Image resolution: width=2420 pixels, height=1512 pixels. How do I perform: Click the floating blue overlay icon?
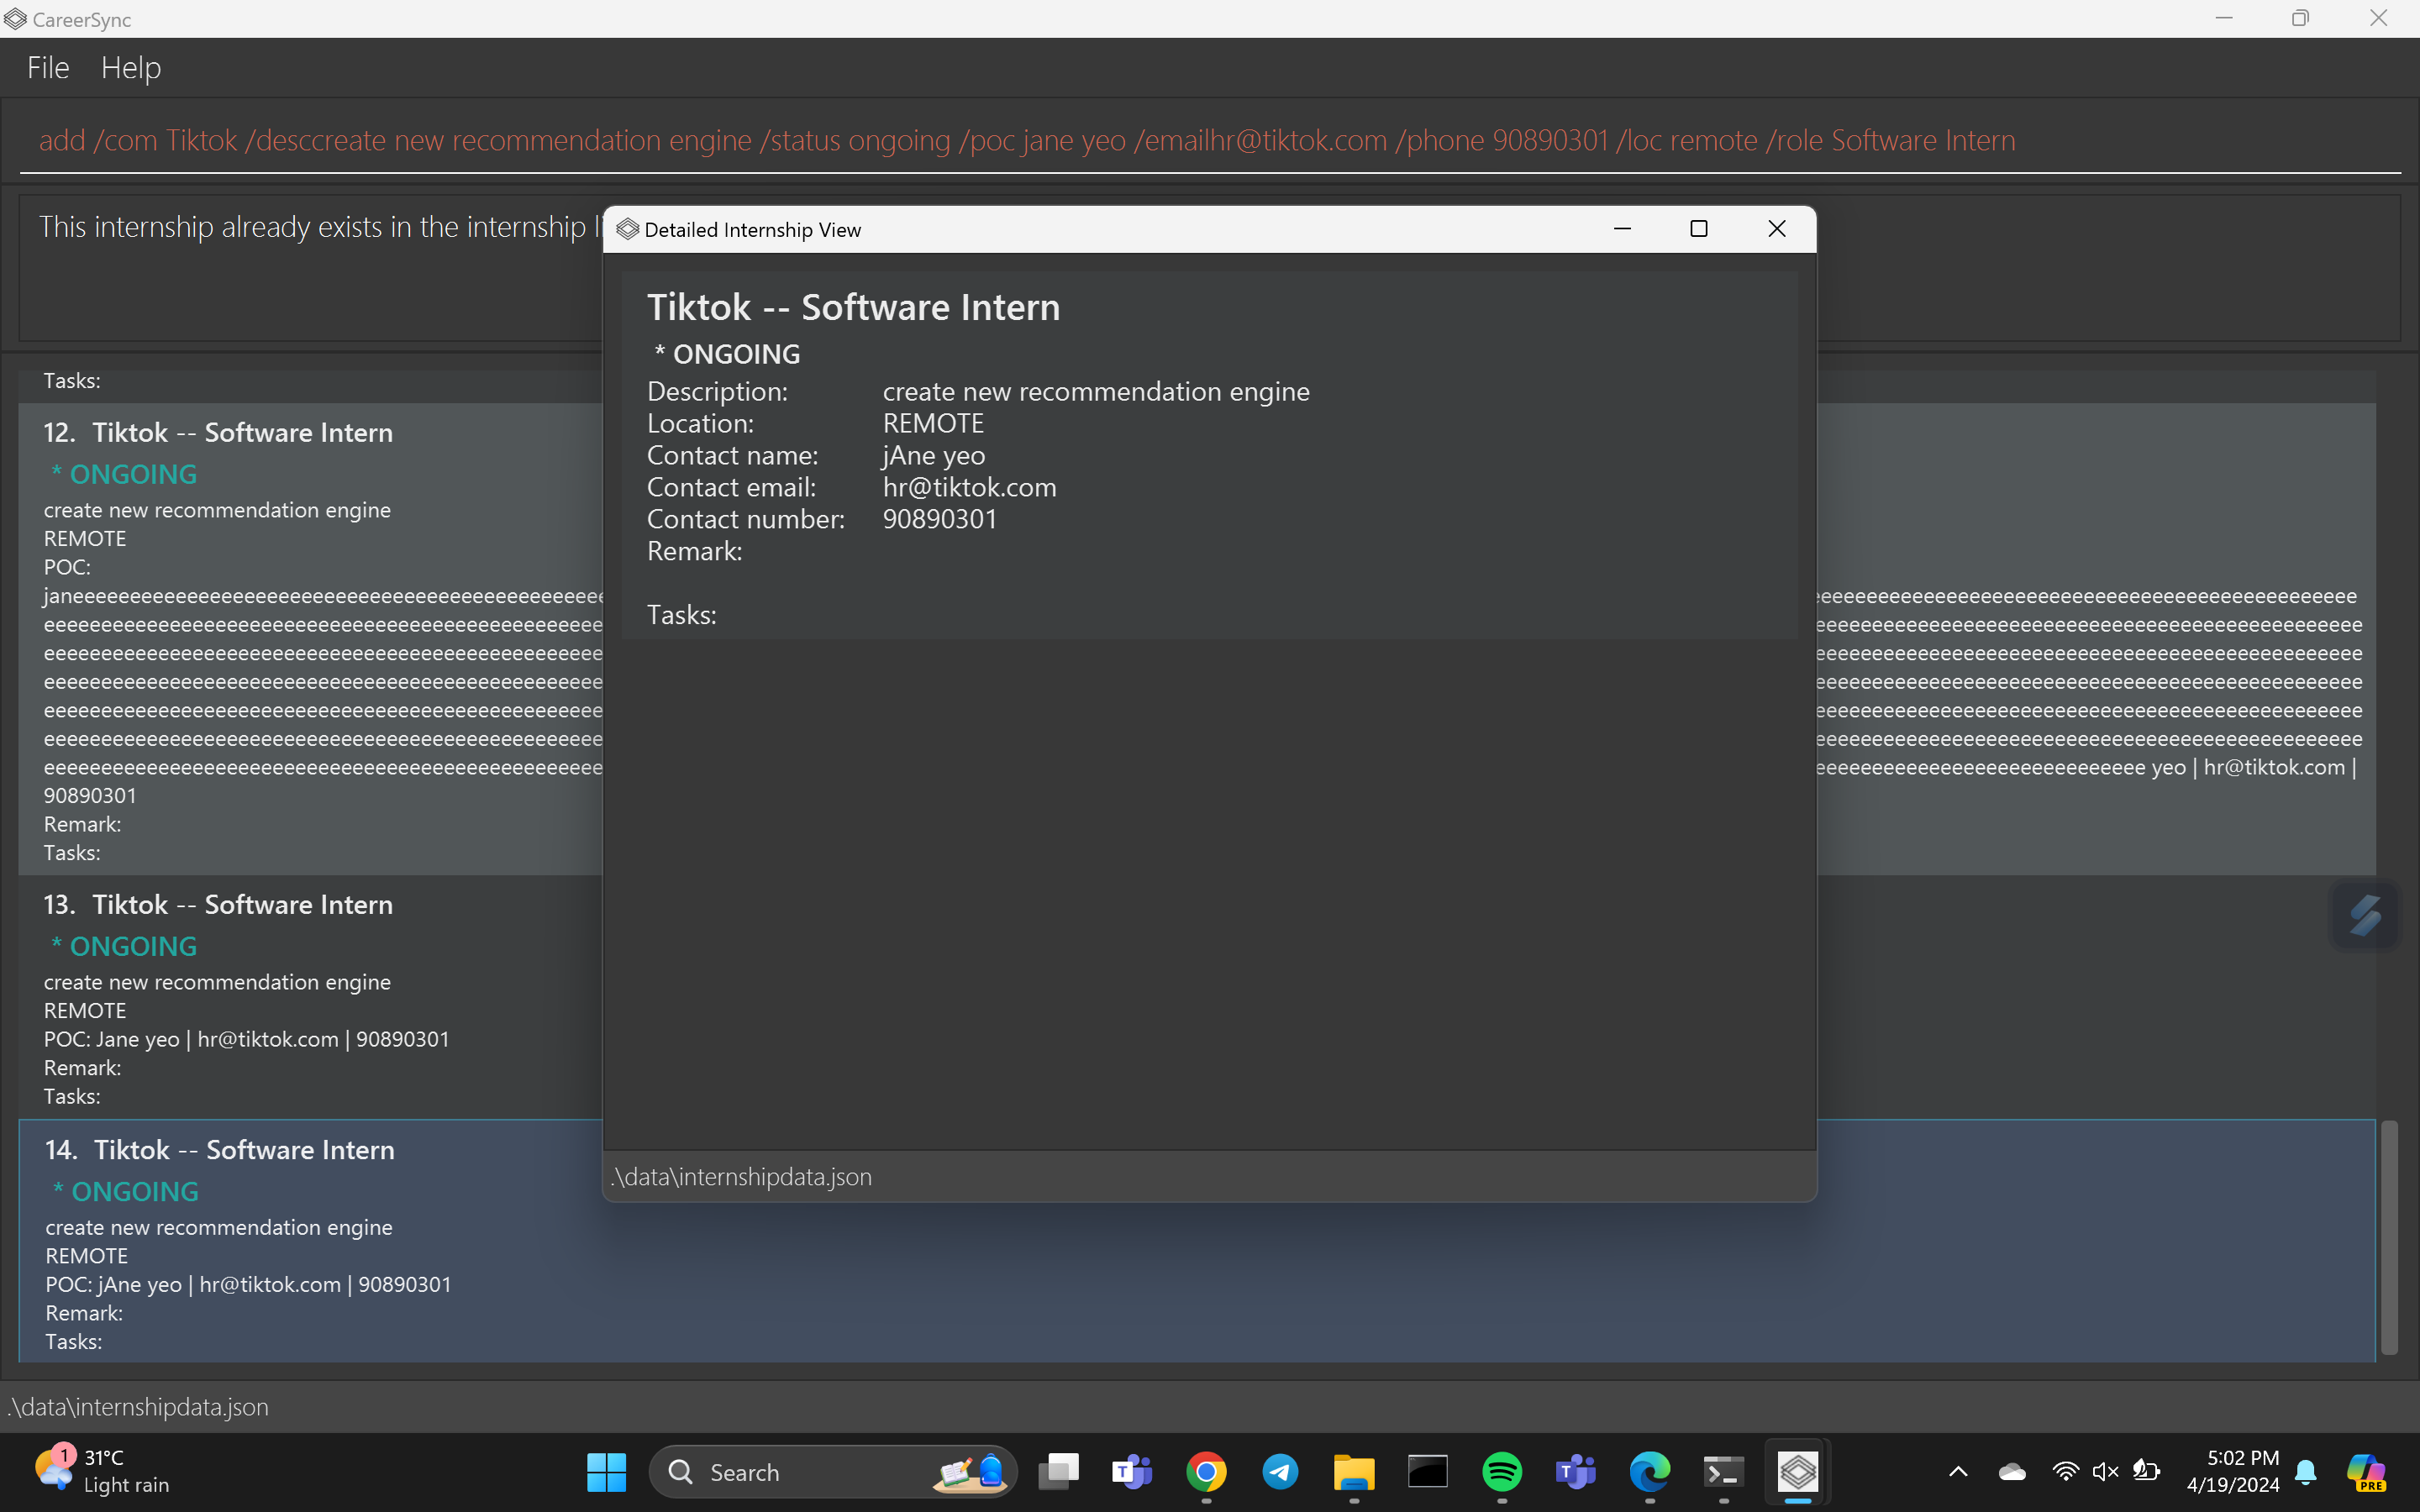(2365, 915)
